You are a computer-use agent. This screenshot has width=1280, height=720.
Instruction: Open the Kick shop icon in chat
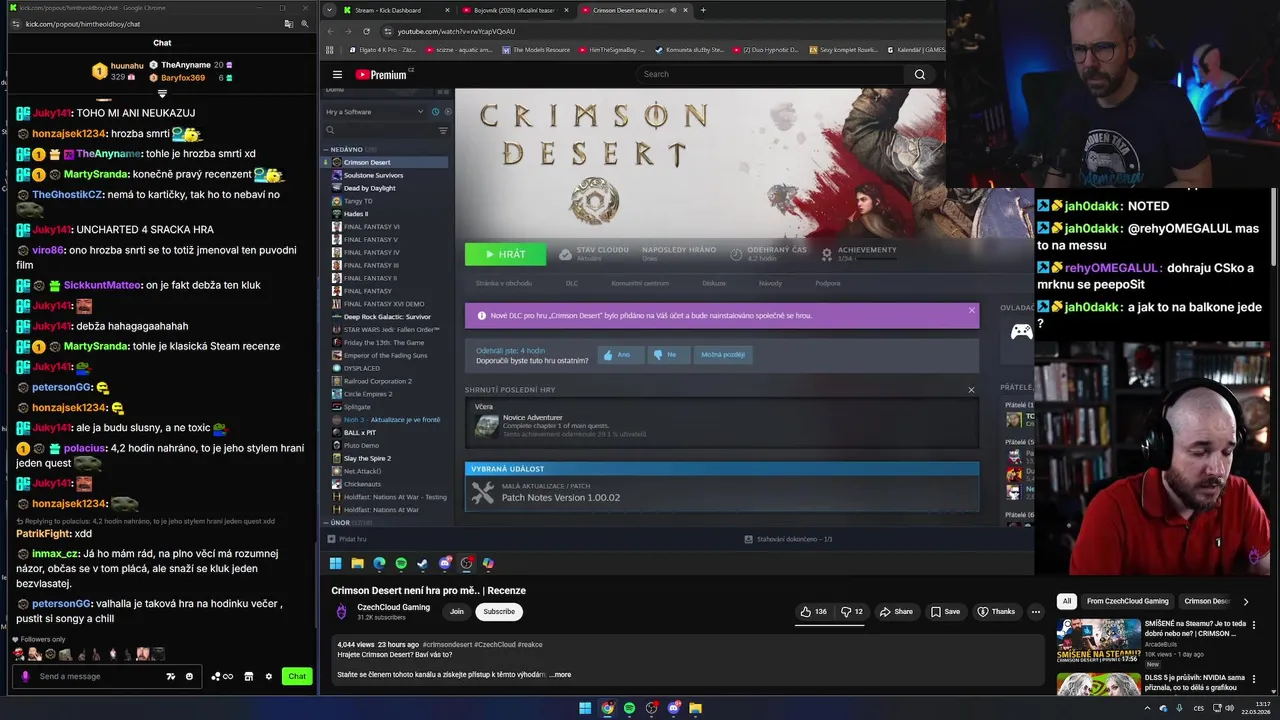tap(249, 676)
